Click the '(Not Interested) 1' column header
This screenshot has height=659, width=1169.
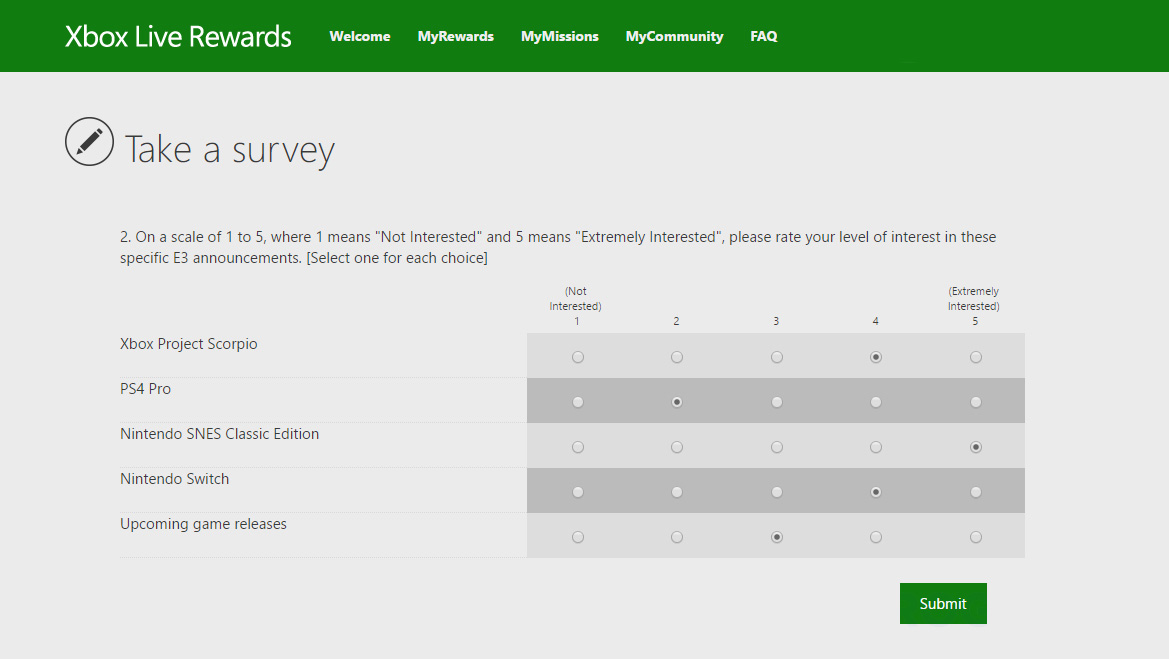click(x=576, y=306)
